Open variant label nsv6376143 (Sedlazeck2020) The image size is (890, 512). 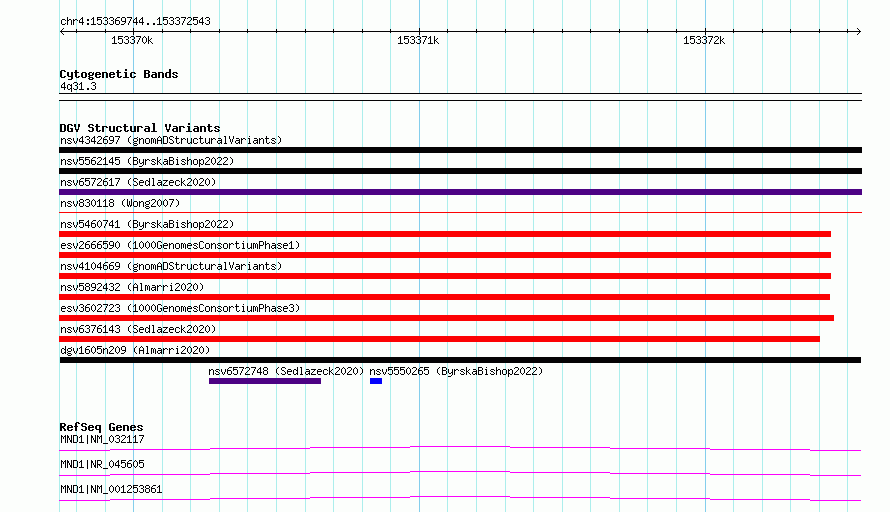click(x=138, y=329)
